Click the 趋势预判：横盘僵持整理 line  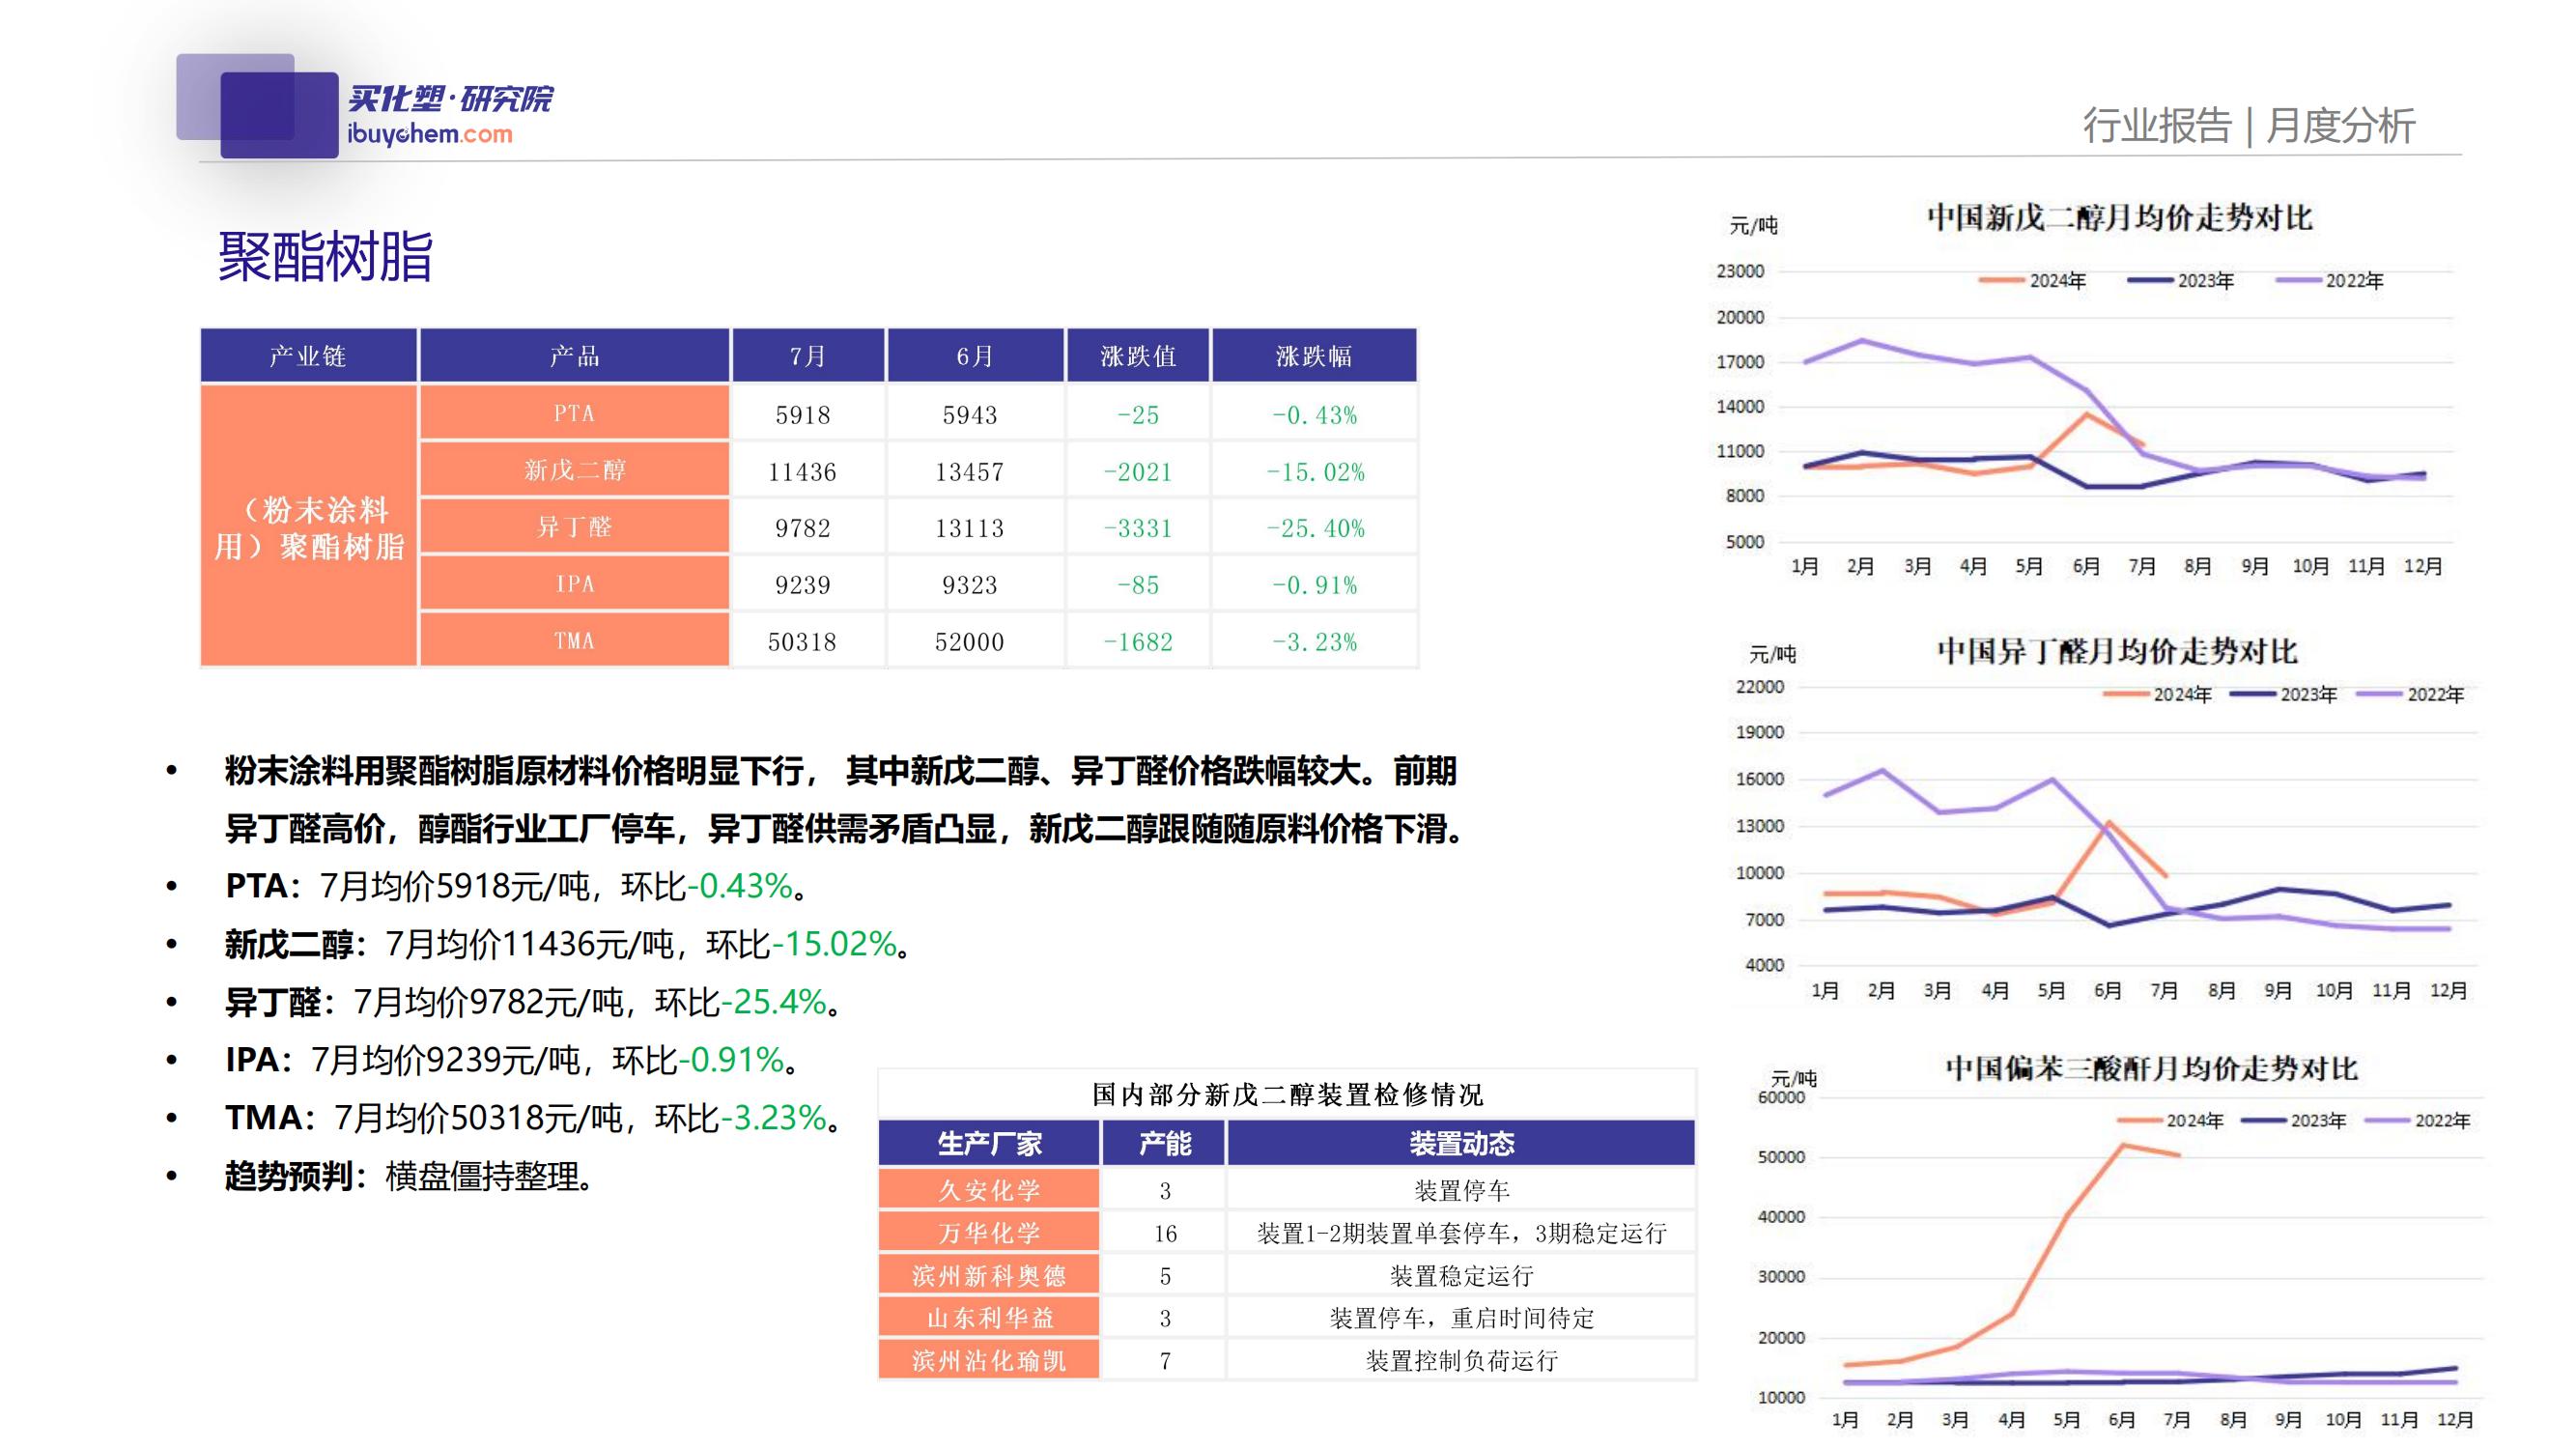[x=411, y=1176]
